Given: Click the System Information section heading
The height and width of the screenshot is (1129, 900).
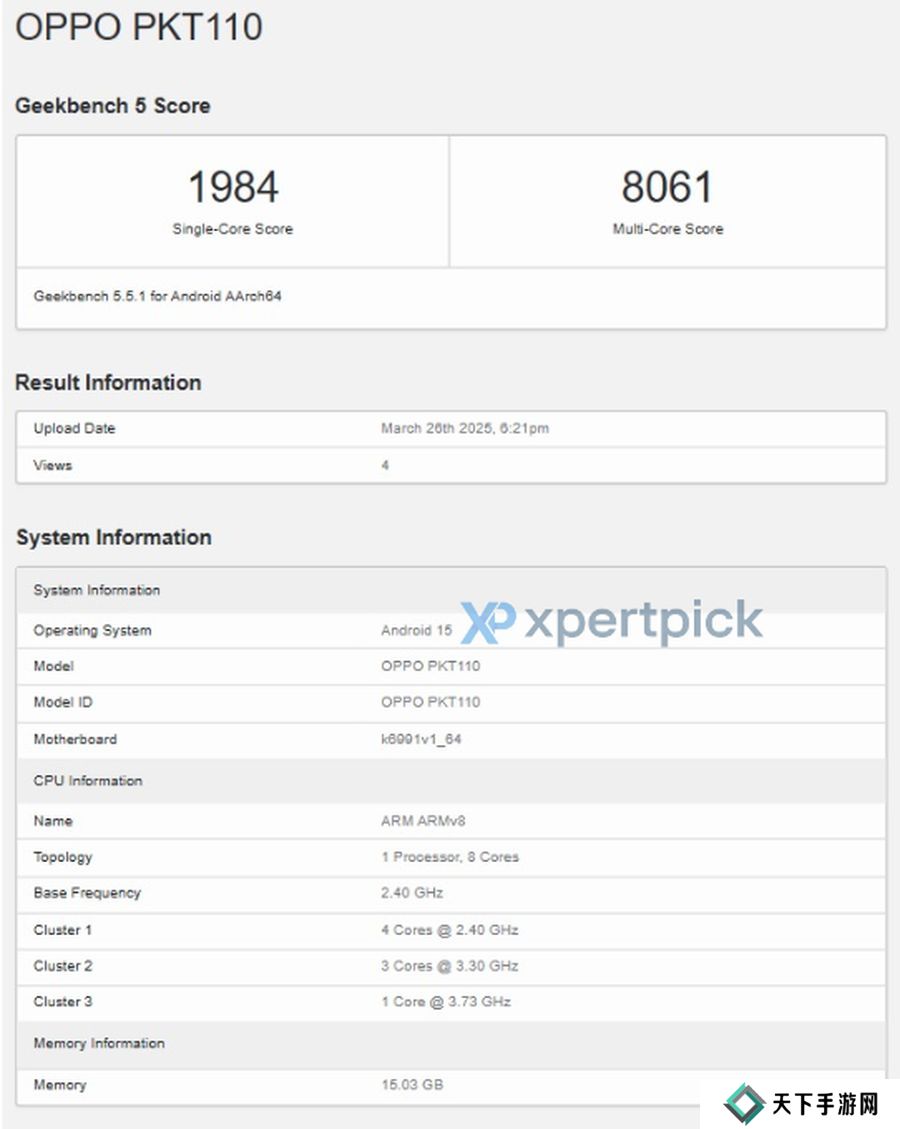Looking at the screenshot, I should click(x=113, y=537).
